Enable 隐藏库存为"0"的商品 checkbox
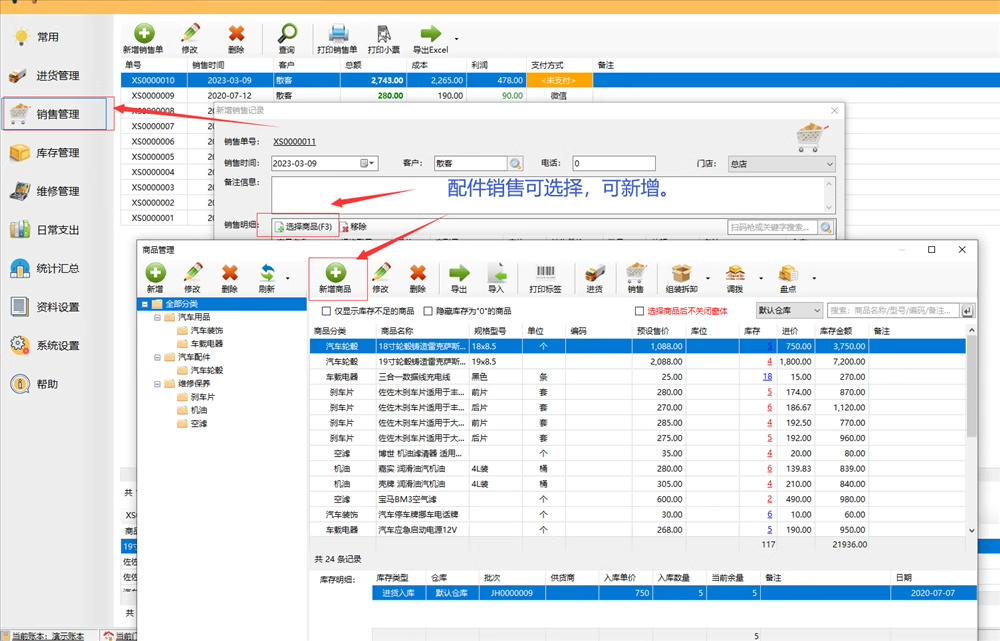The image size is (1000, 641). pos(429,311)
